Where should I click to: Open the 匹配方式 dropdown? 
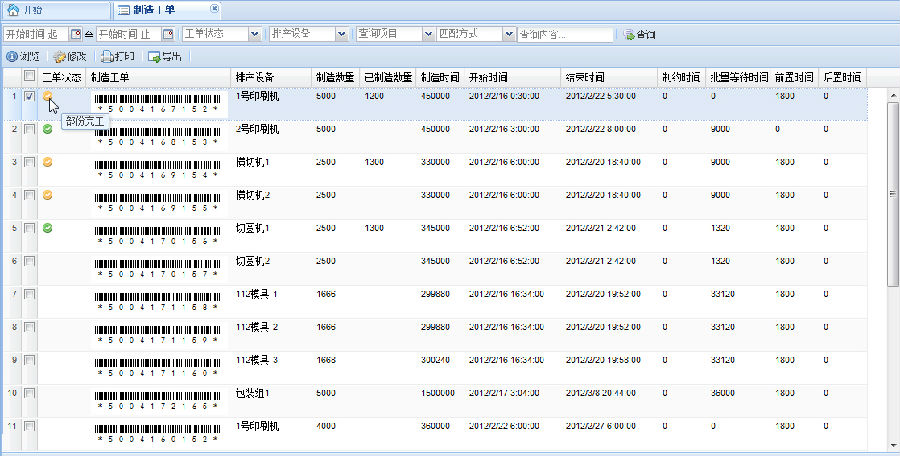click(x=509, y=34)
